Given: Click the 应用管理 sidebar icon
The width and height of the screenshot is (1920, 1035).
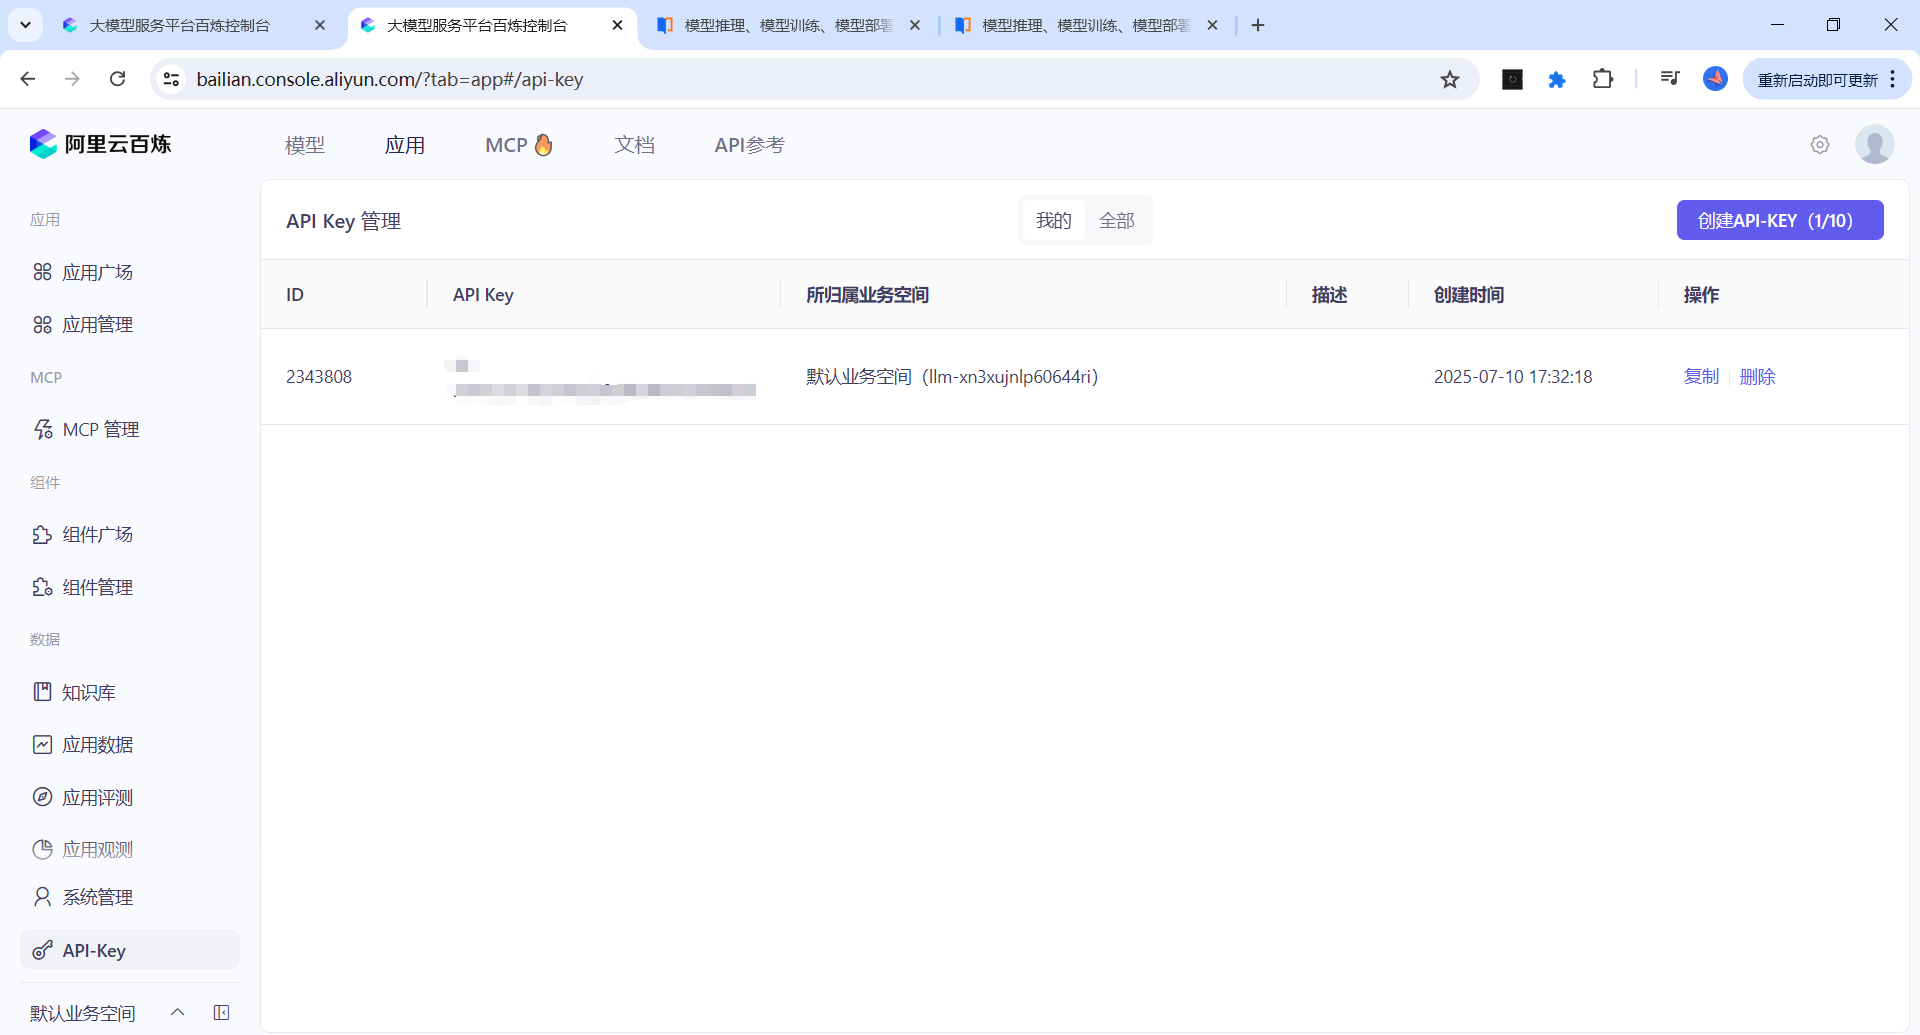Looking at the screenshot, I should coord(42,325).
